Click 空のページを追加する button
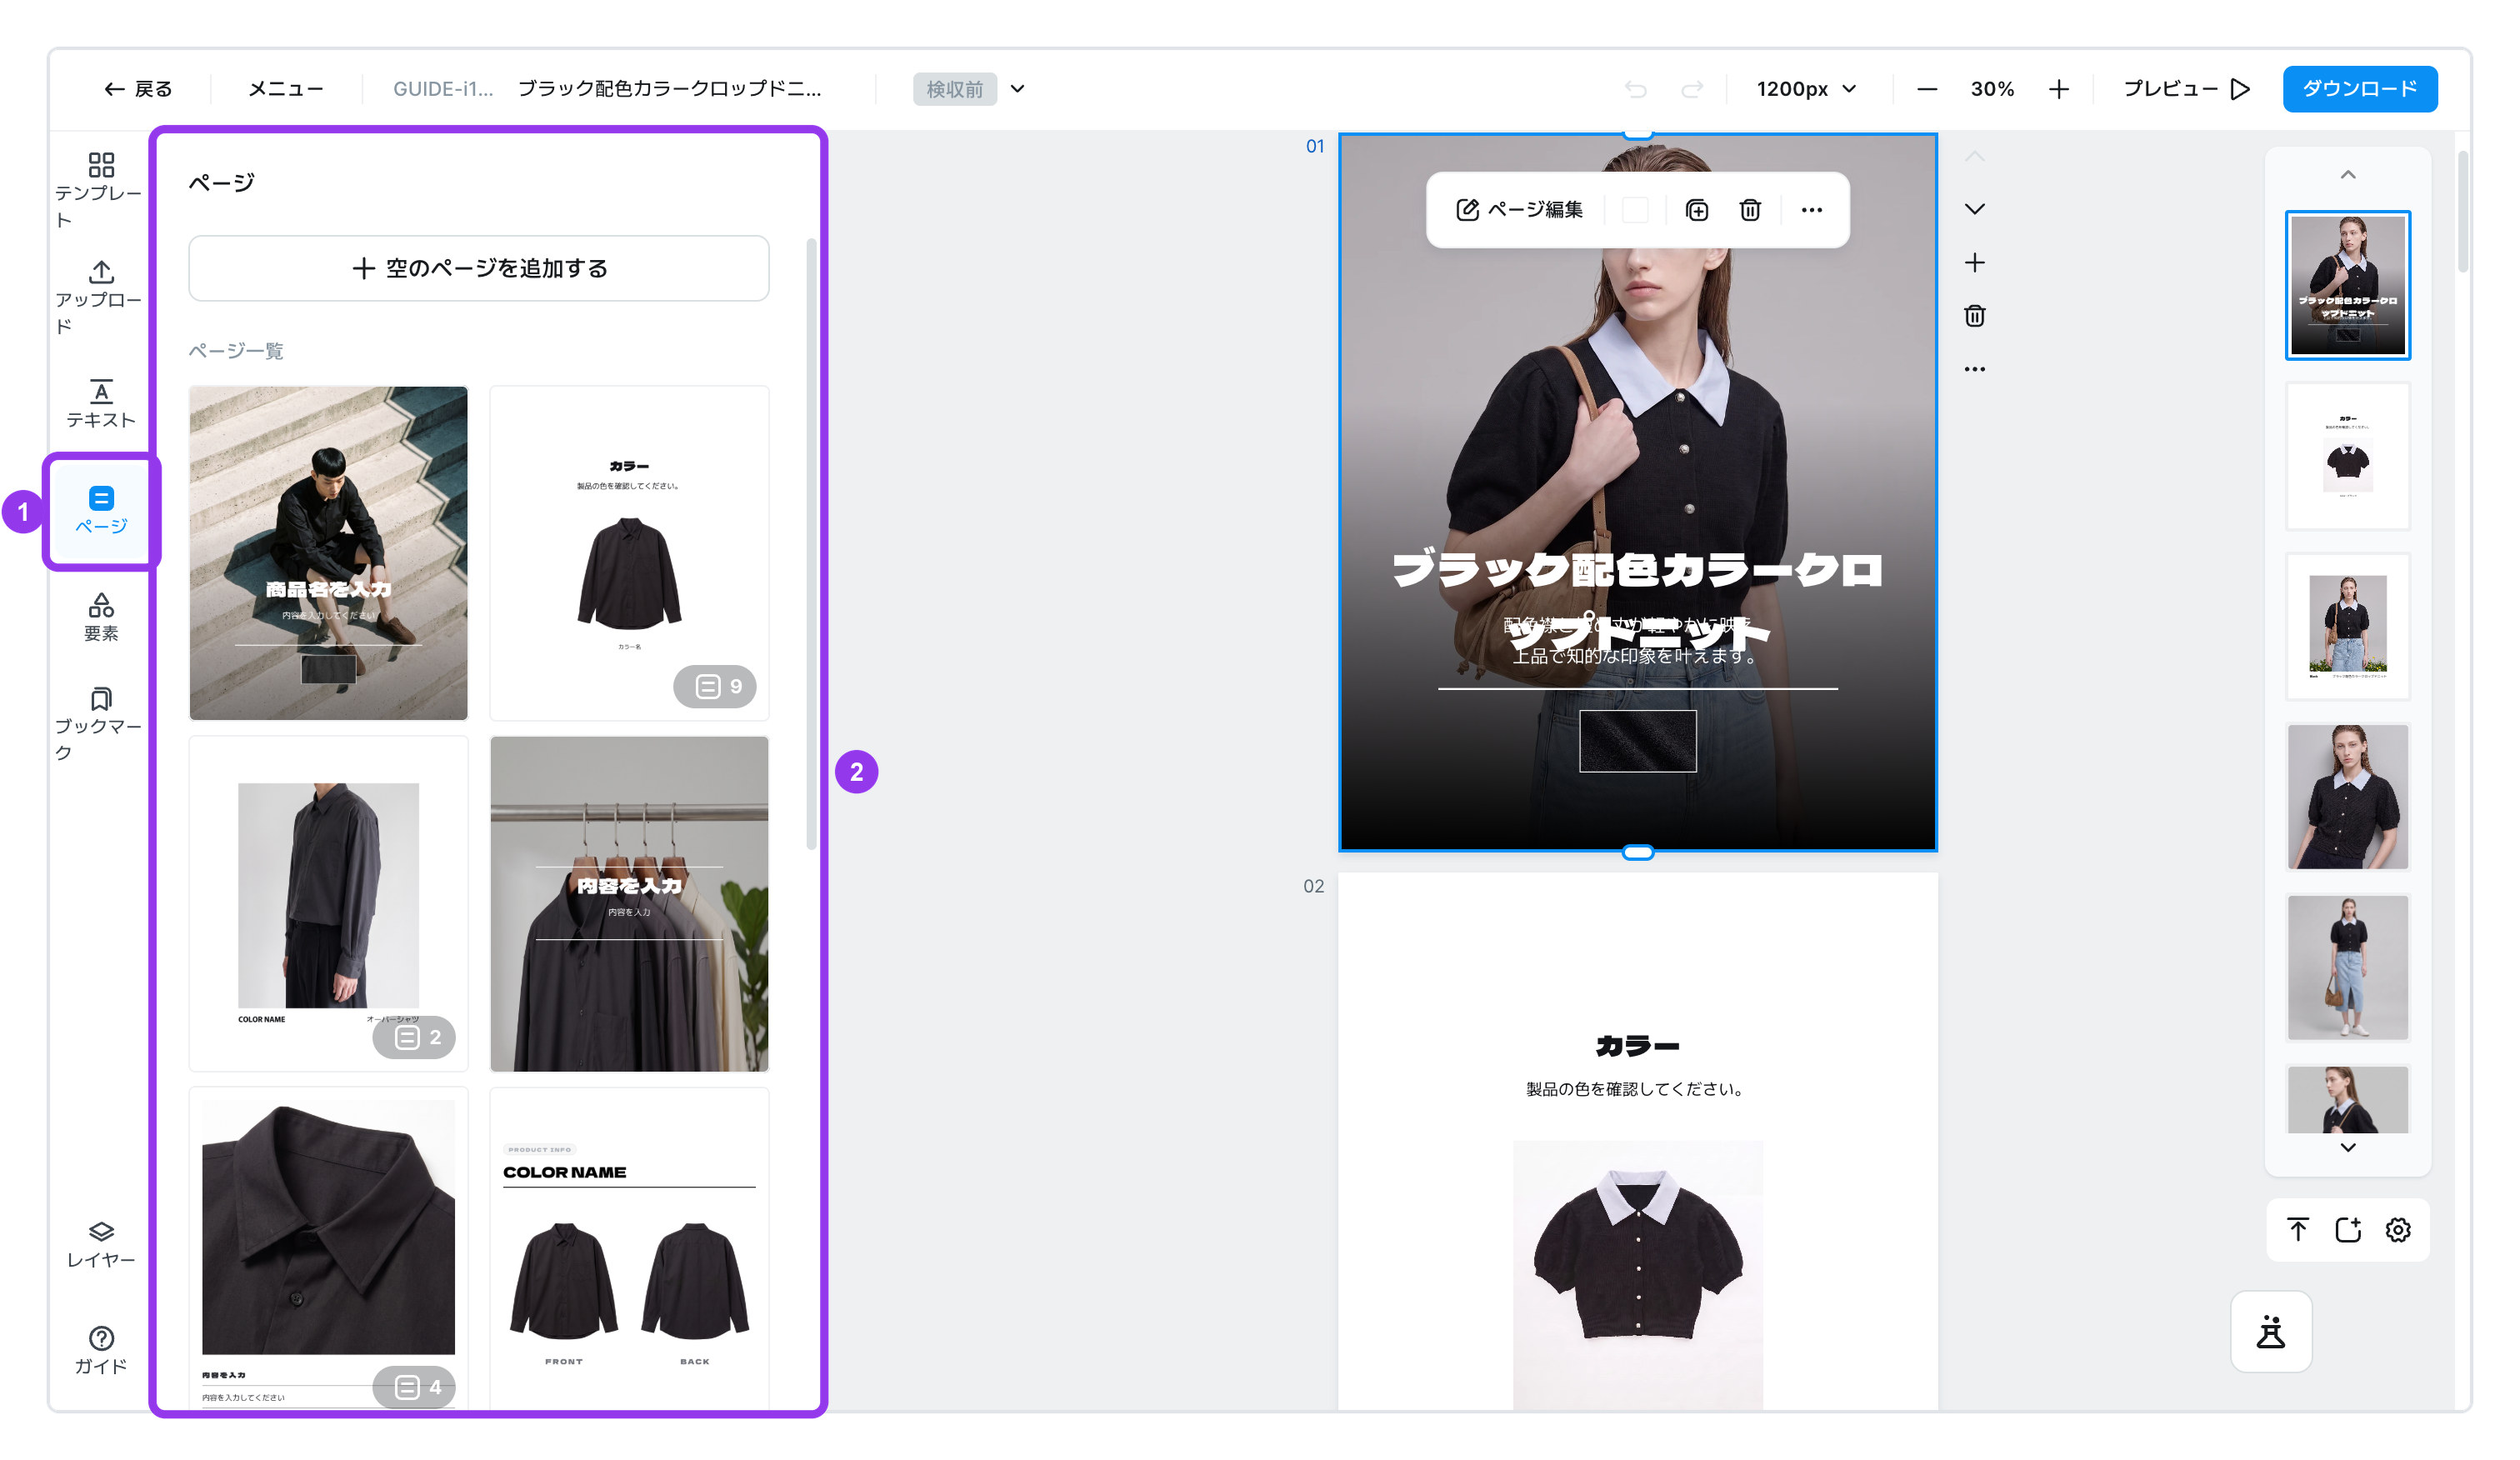2520x1460 pixels. [479, 268]
